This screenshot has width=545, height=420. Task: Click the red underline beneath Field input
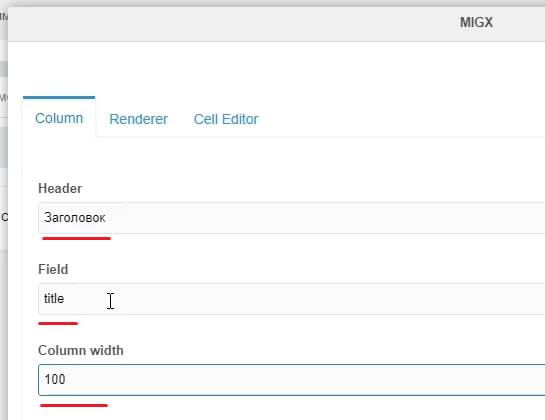58,324
